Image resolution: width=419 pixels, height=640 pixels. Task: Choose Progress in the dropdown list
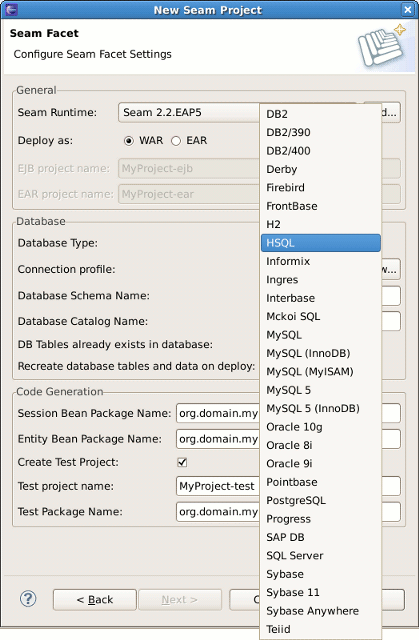321,519
